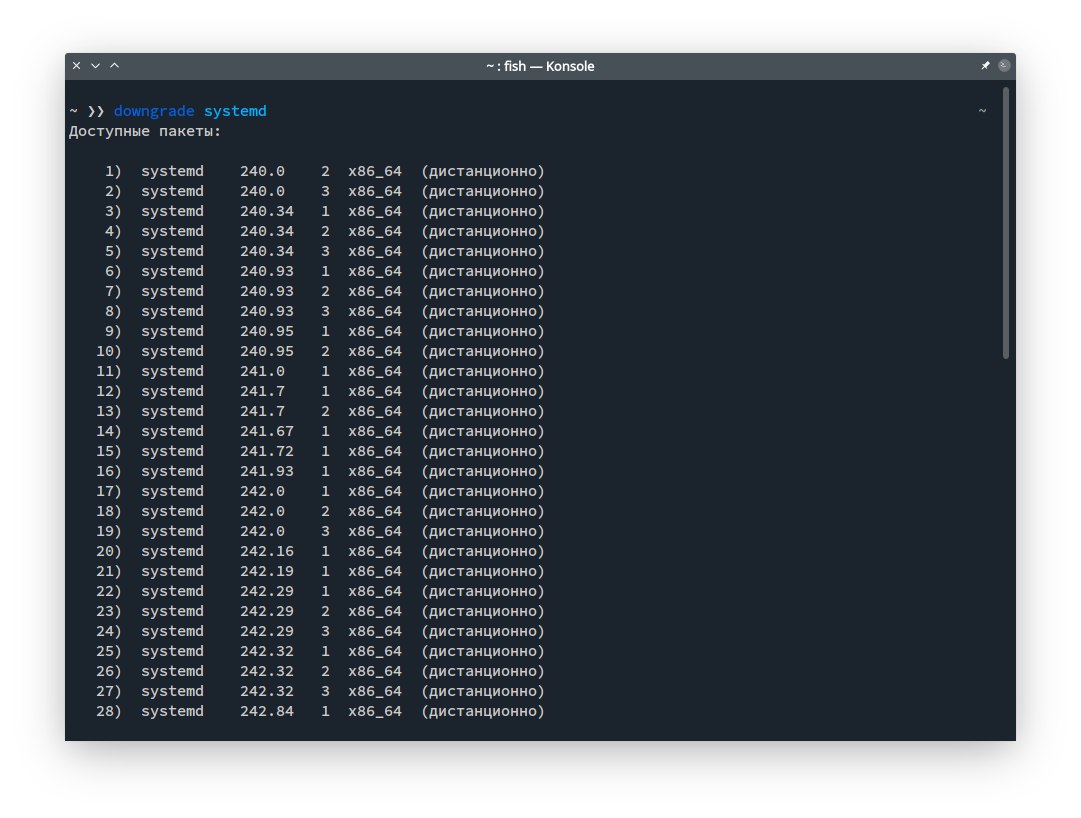Select row 10) systemd 240.95 release 2
The width and height of the screenshot is (1081, 818).
point(321,351)
